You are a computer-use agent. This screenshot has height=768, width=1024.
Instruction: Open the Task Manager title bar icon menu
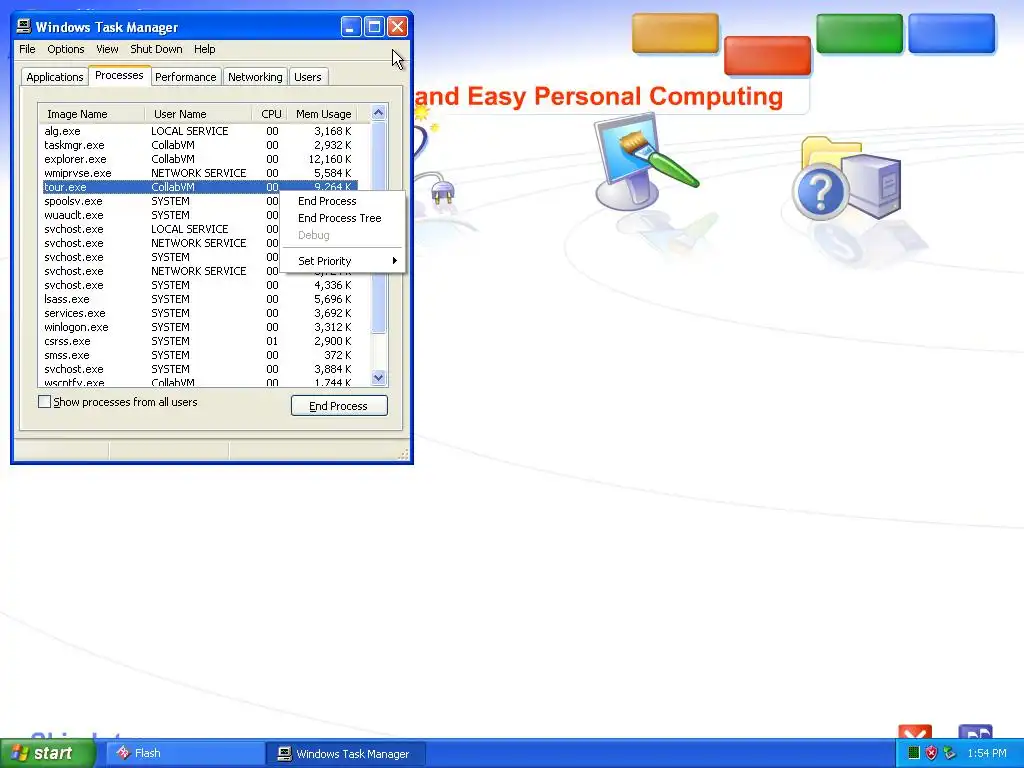[24, 26]
